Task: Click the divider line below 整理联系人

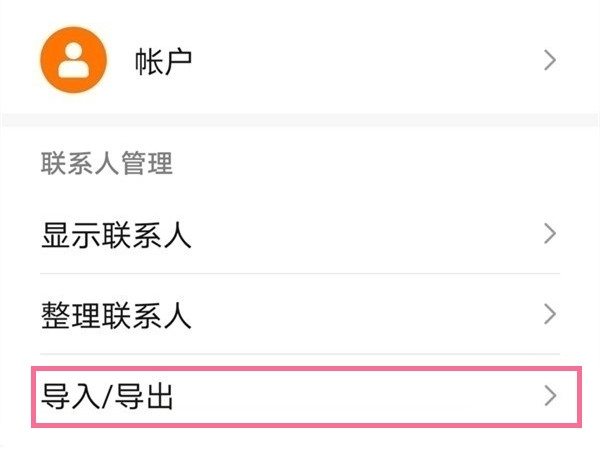Action: coord(300,354)
